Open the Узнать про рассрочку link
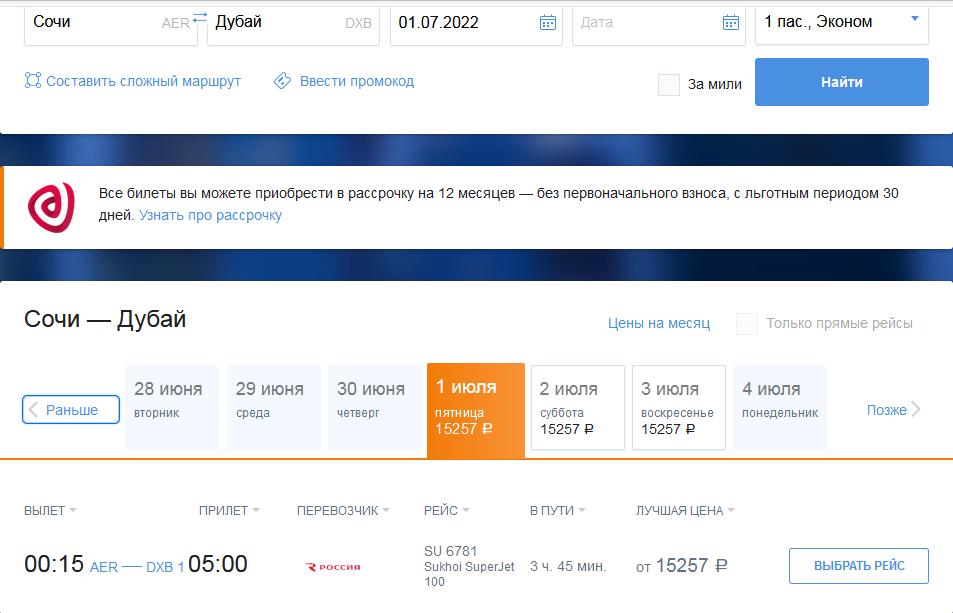 pyautogui.click(x=210, y=215)
